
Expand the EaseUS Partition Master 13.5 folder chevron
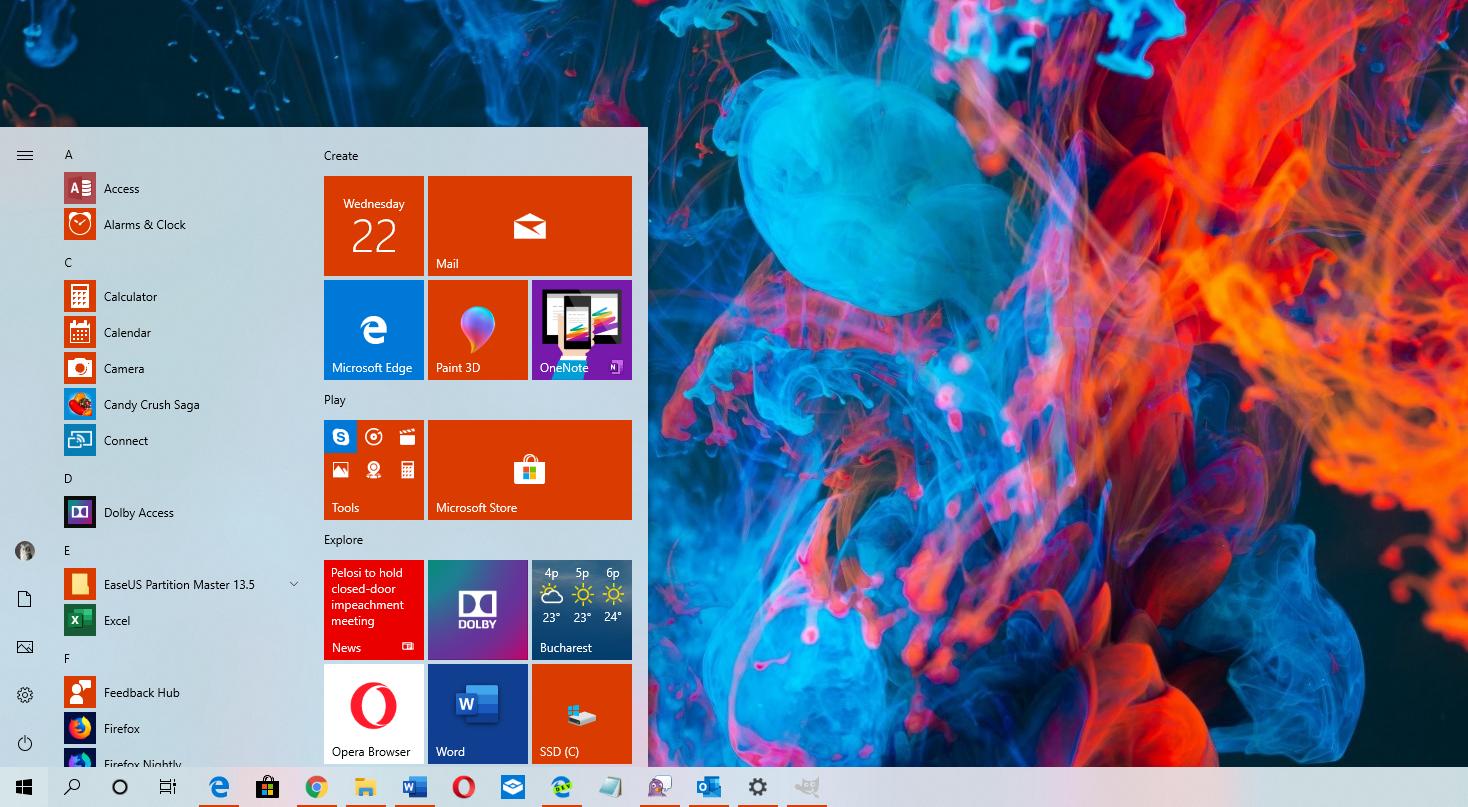[x=294, y=584]
